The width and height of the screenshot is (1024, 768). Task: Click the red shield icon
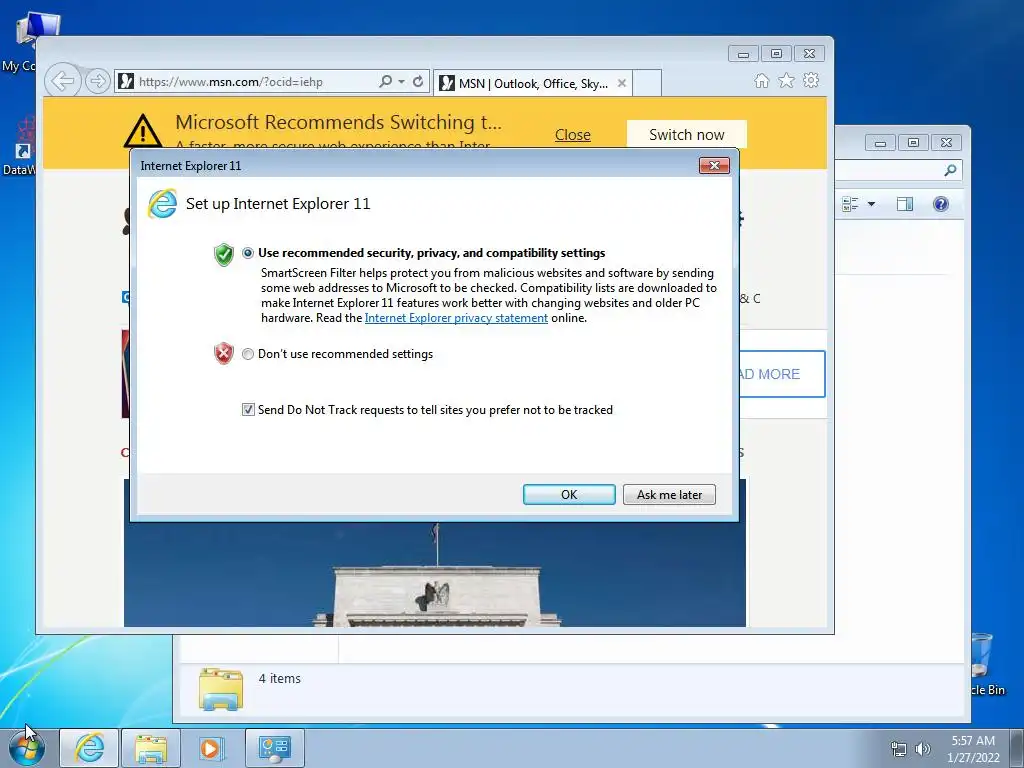(x=224, y=353)
